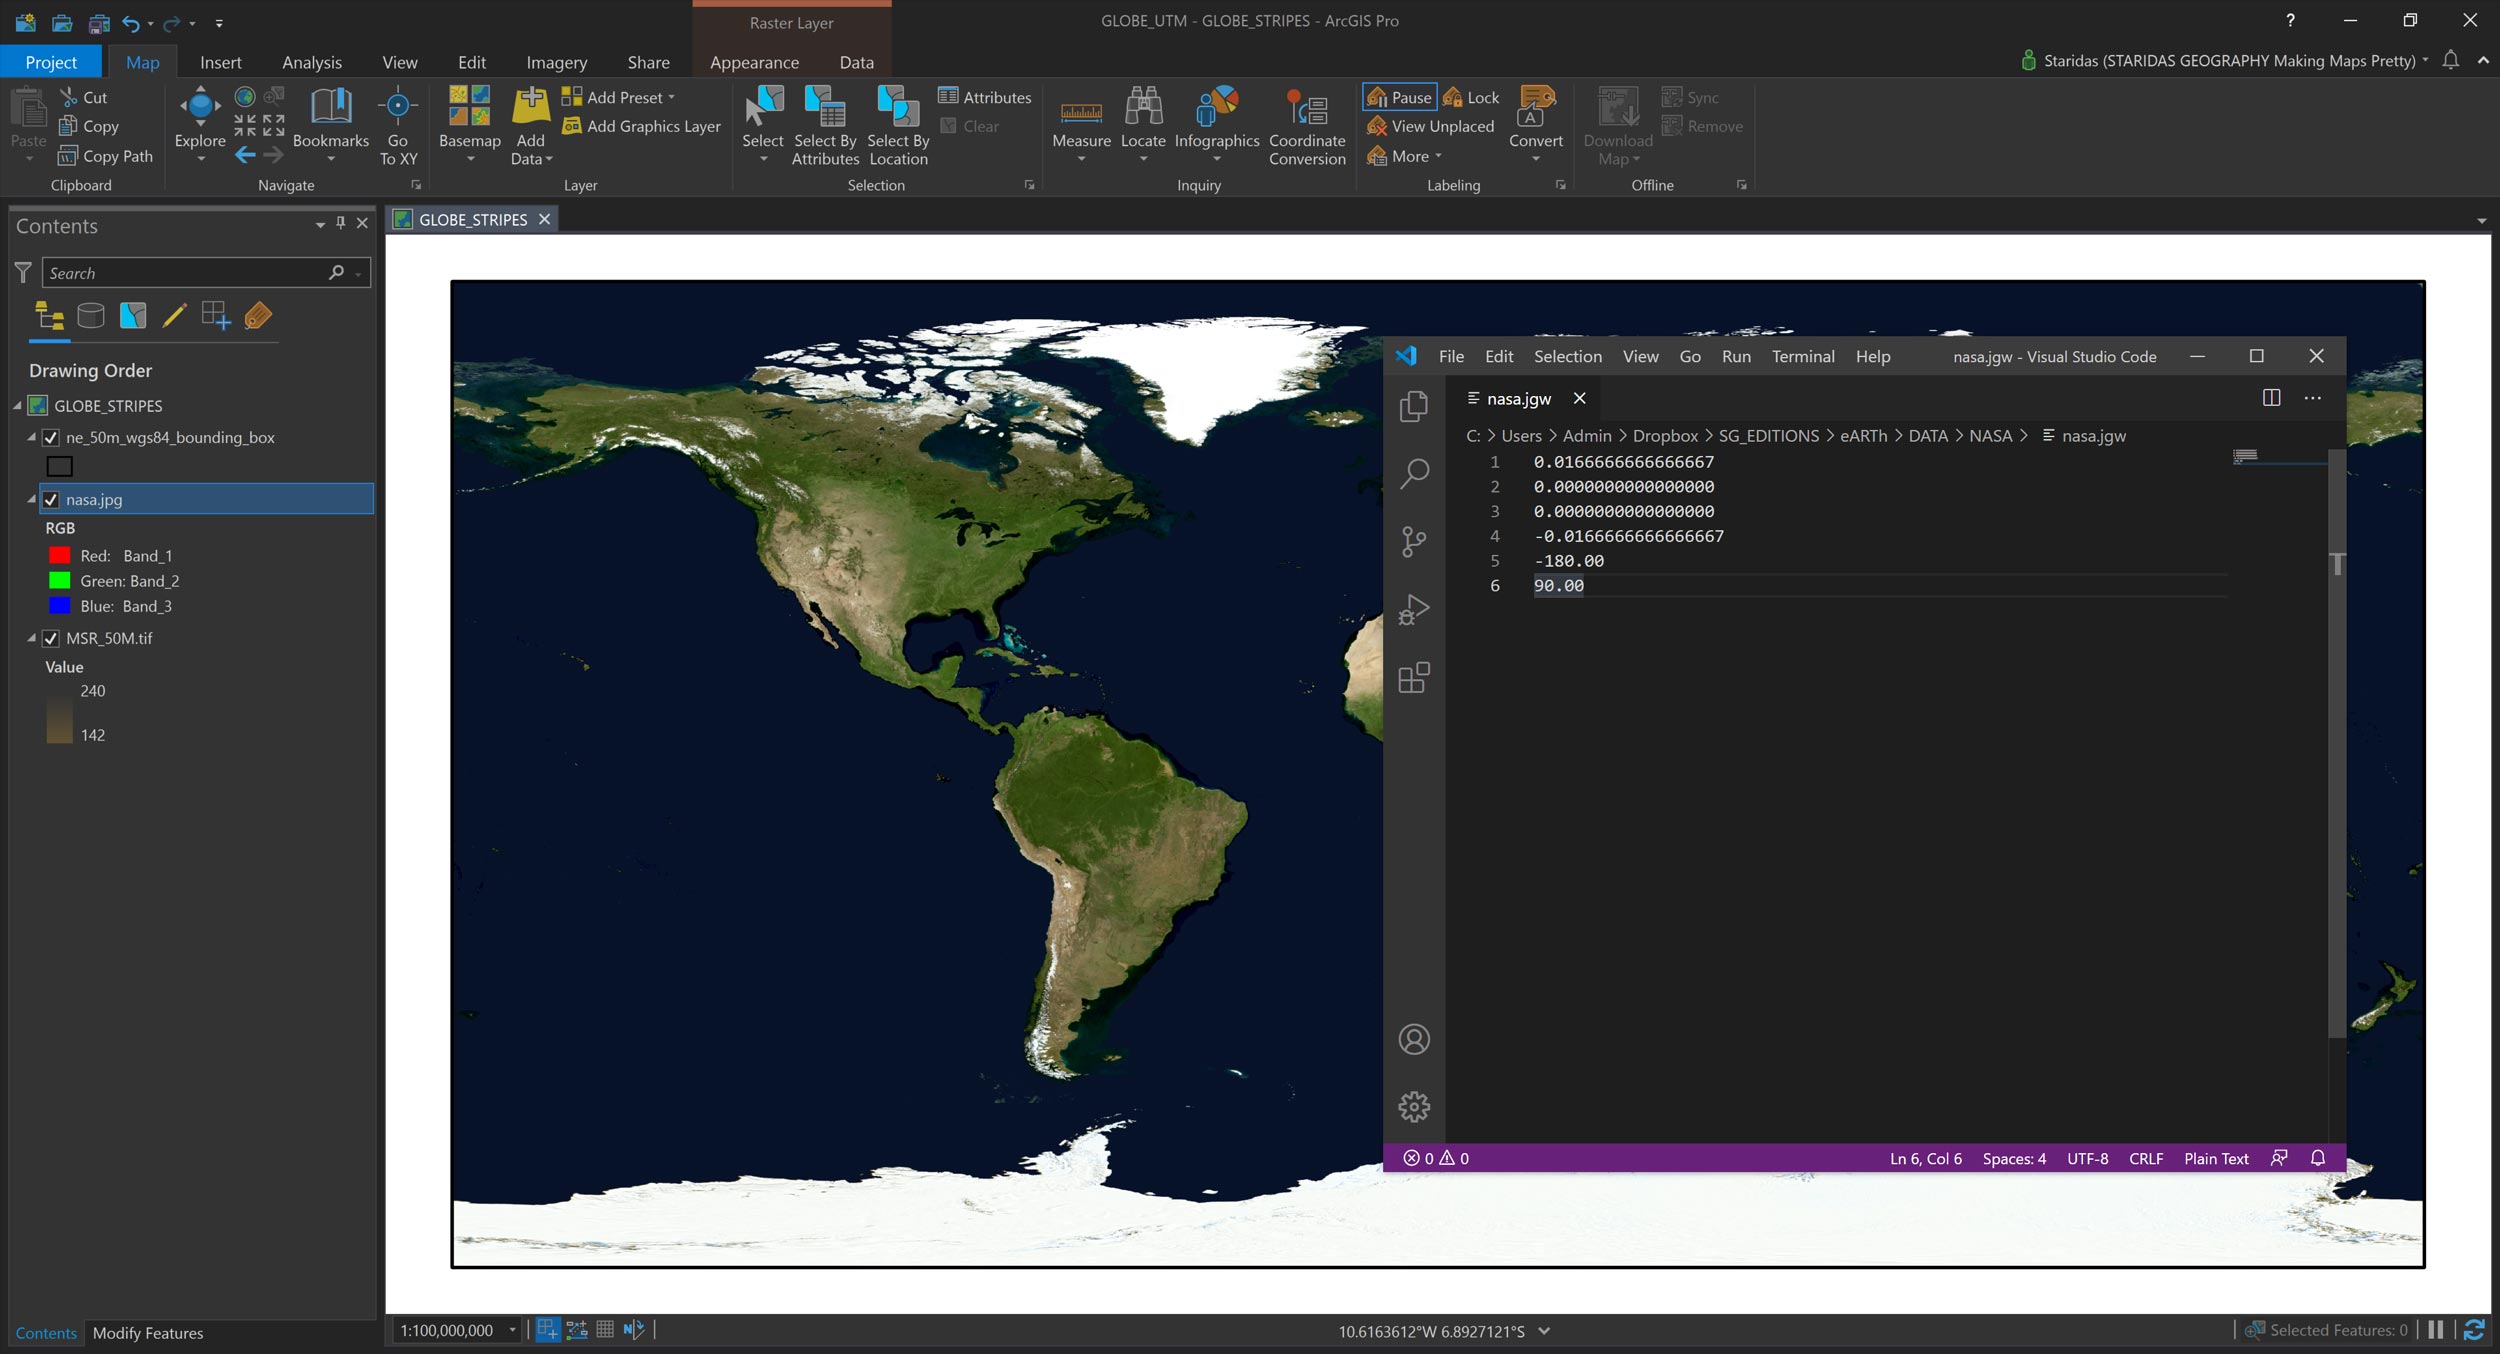
Task: Click the Add Graphics Layer button
Action: [642, 126]
